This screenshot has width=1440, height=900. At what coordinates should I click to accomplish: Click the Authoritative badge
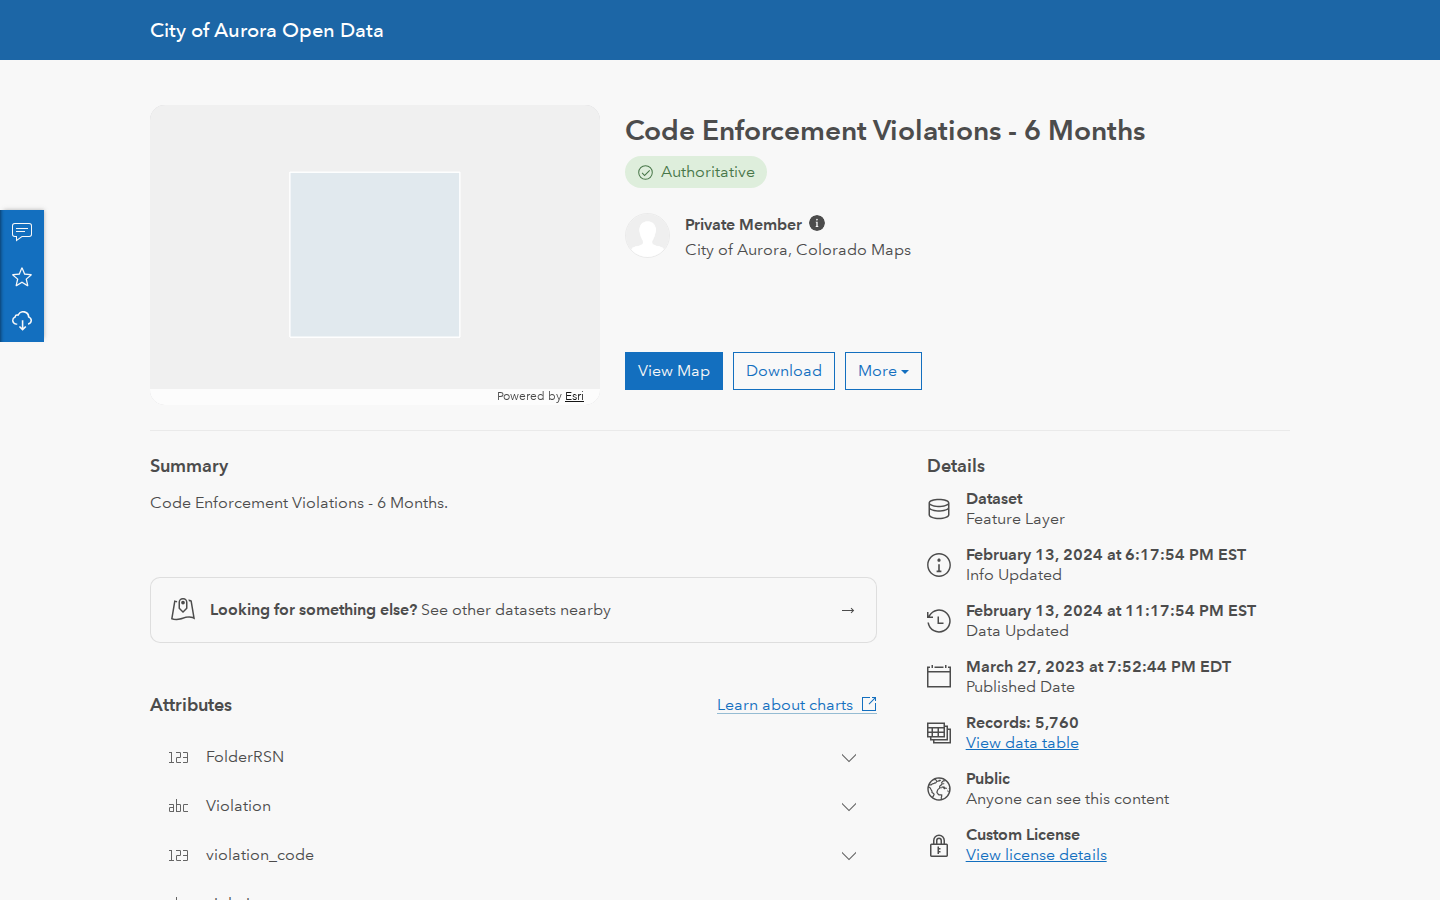pyautogui.click(x=696, y=172)
